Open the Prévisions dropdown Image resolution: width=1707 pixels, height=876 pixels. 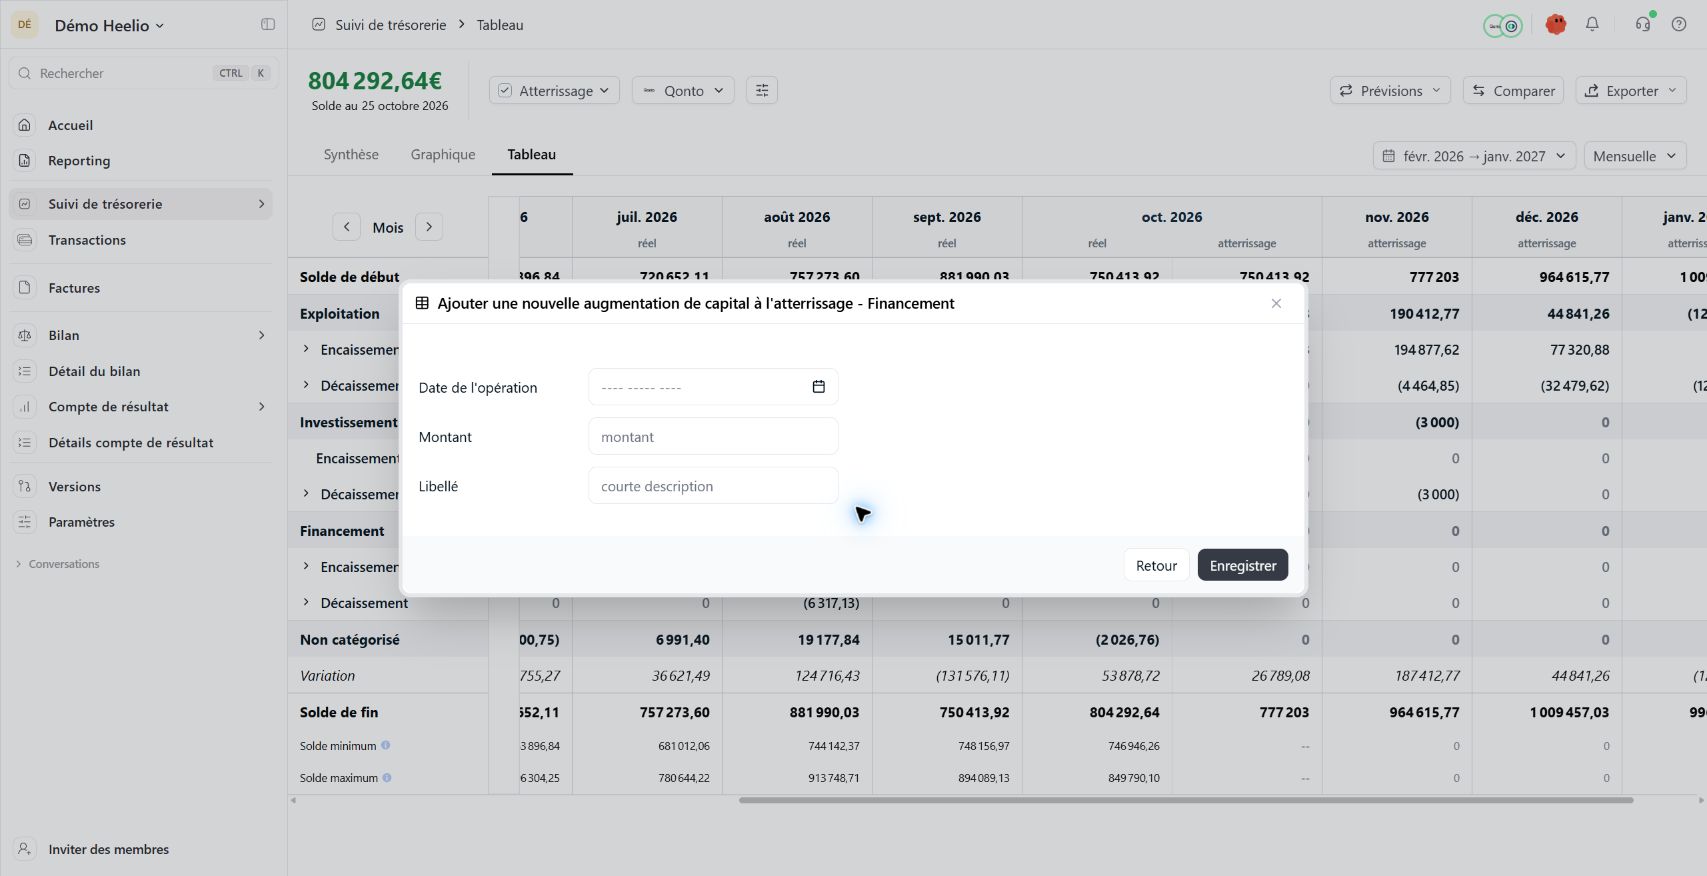(x=1391, y=90)
